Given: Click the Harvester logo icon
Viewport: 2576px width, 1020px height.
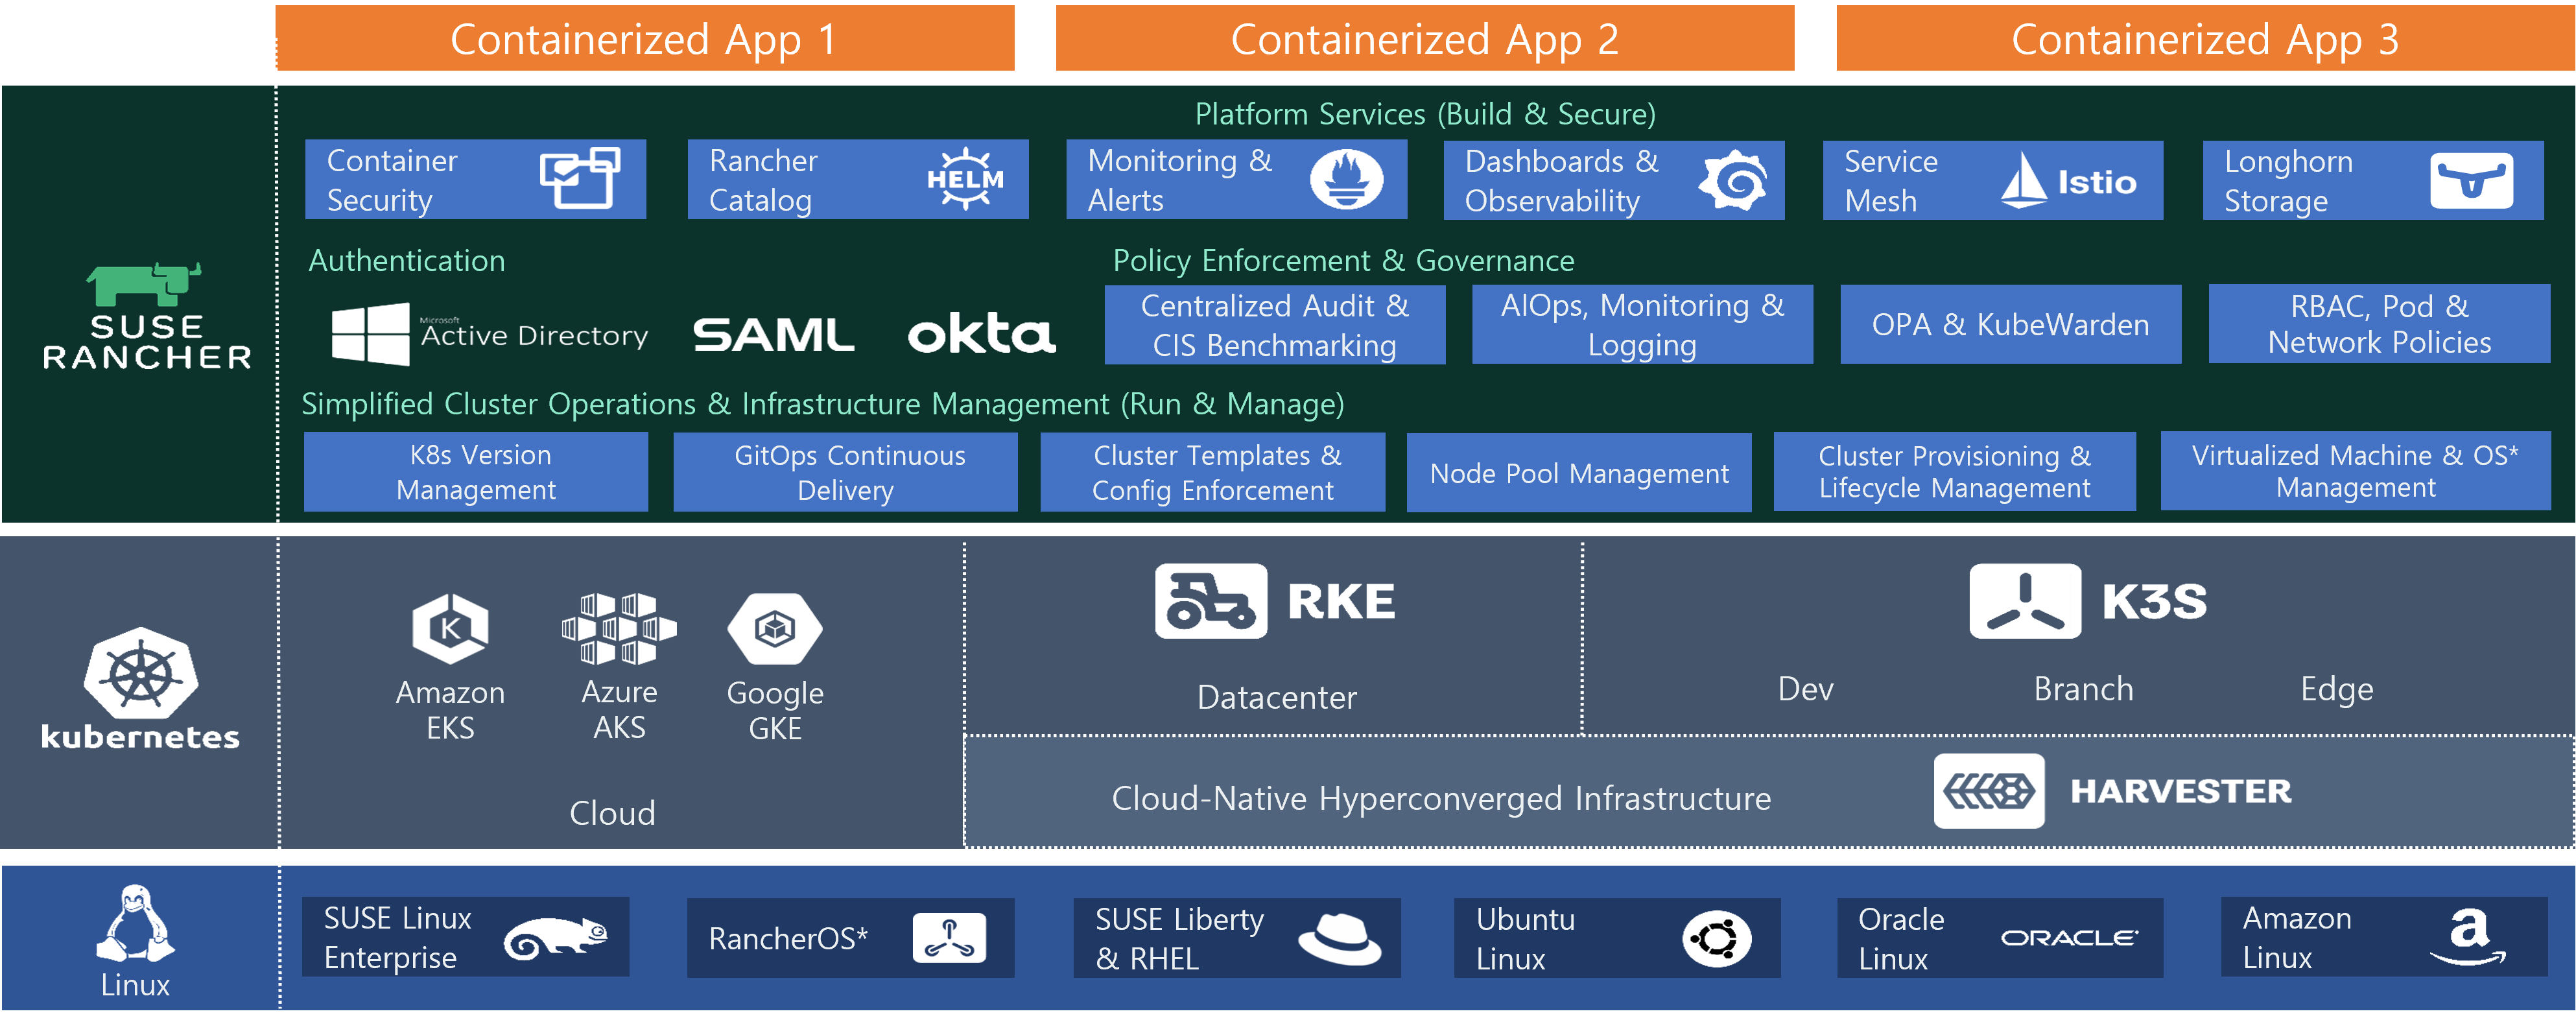Looking at the screenshot, I should tap(1989, 791).
